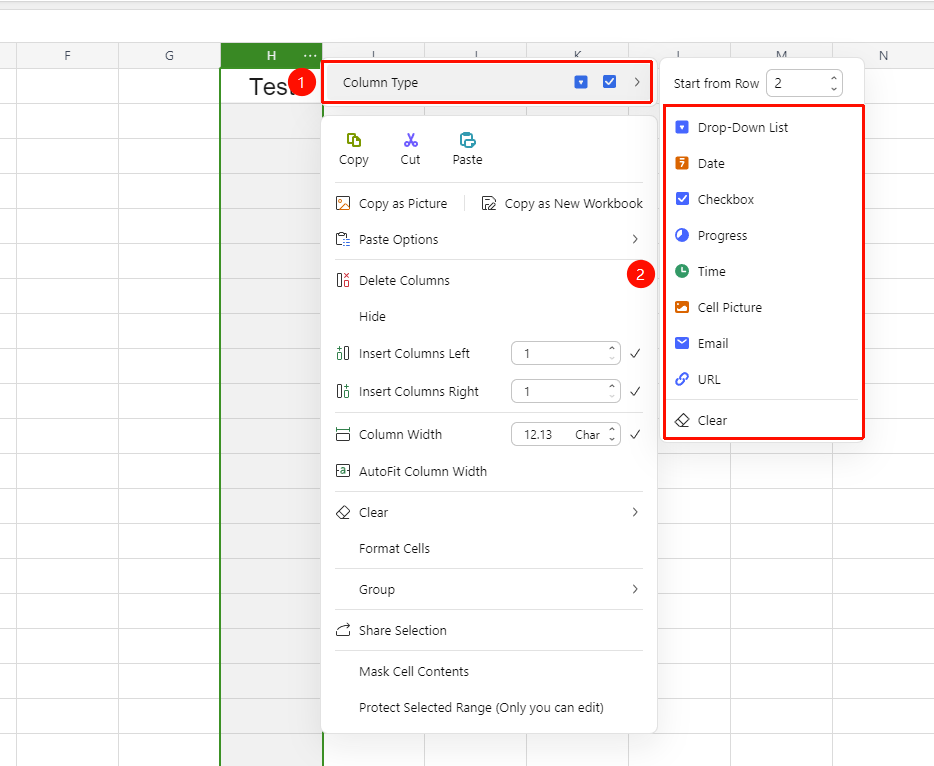934x766 pixels.
Task: Open the Column Type submenu chevron
Action: (637, 82)
